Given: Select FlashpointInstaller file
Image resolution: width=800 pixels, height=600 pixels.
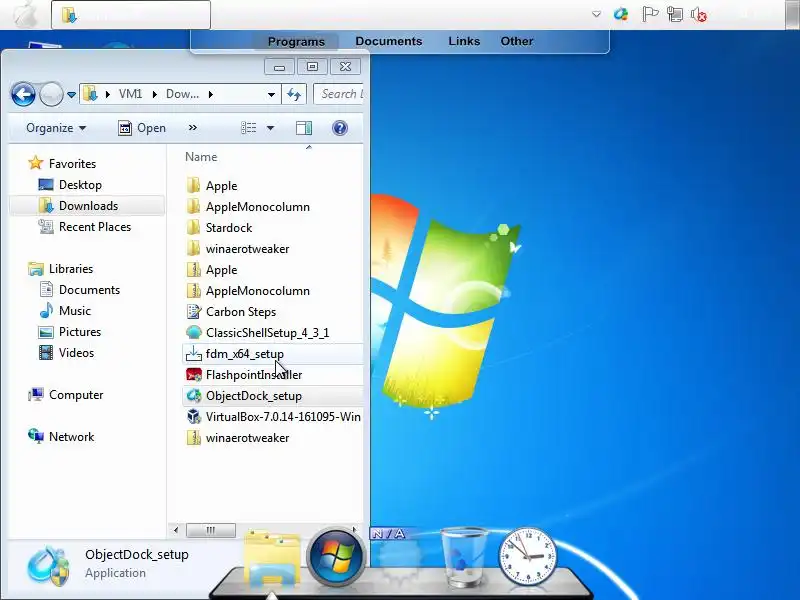Looking at the screenshot, I should click(254, 375).
